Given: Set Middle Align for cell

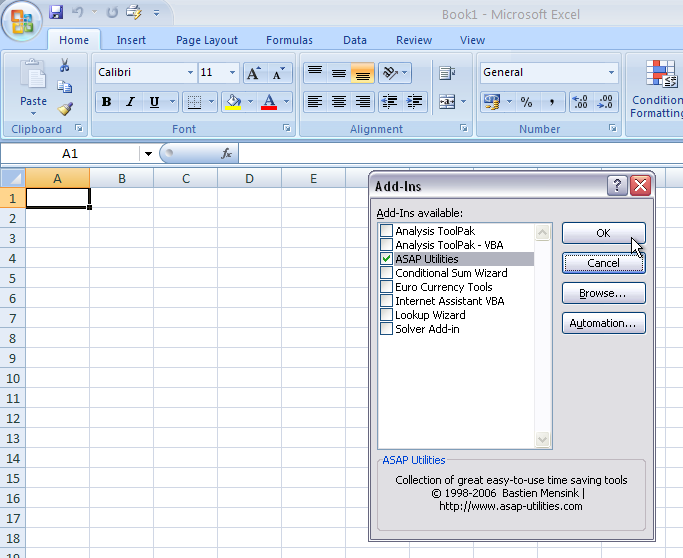Looking at the screenshot, I should point(339,73).
